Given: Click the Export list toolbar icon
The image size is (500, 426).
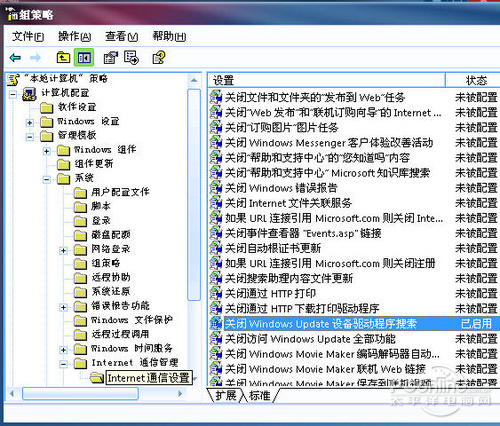Looking at the screenshot, I should [x=131, y=58].
